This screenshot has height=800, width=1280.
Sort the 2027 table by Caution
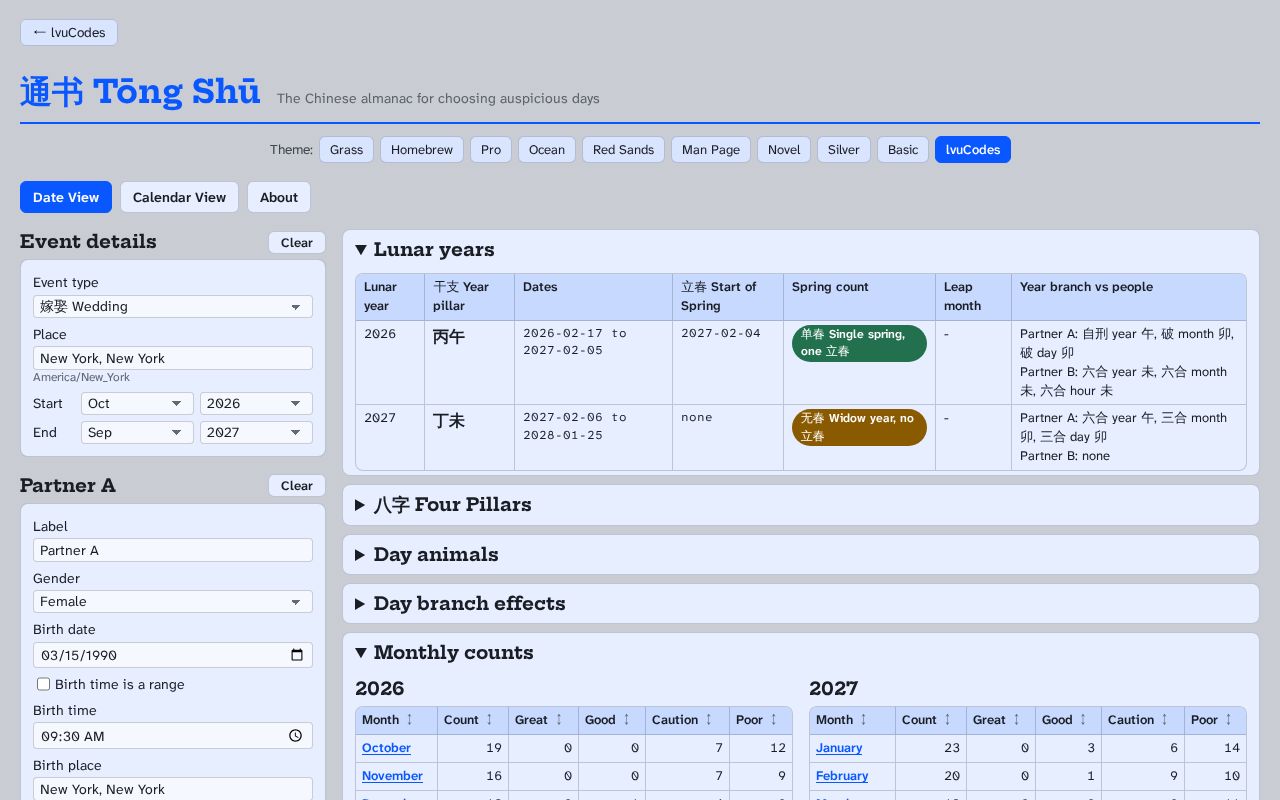click(1143, 720)
